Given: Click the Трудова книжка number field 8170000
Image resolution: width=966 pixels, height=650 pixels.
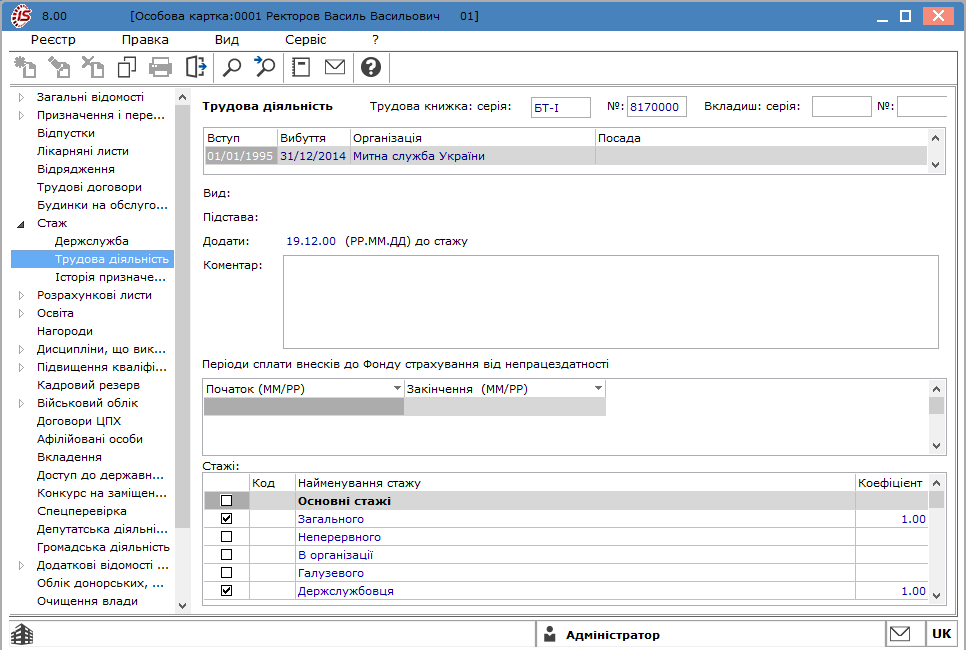Looking at the screenshot, I should [657, 107].
